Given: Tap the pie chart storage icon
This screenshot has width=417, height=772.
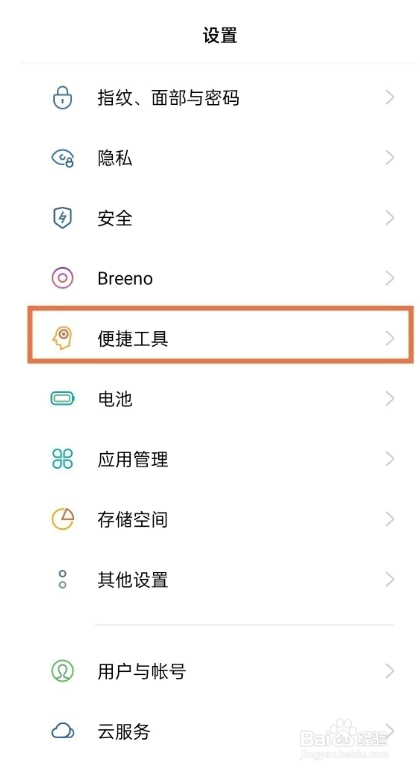Looking at the screenshot, I should coord(63,519).
